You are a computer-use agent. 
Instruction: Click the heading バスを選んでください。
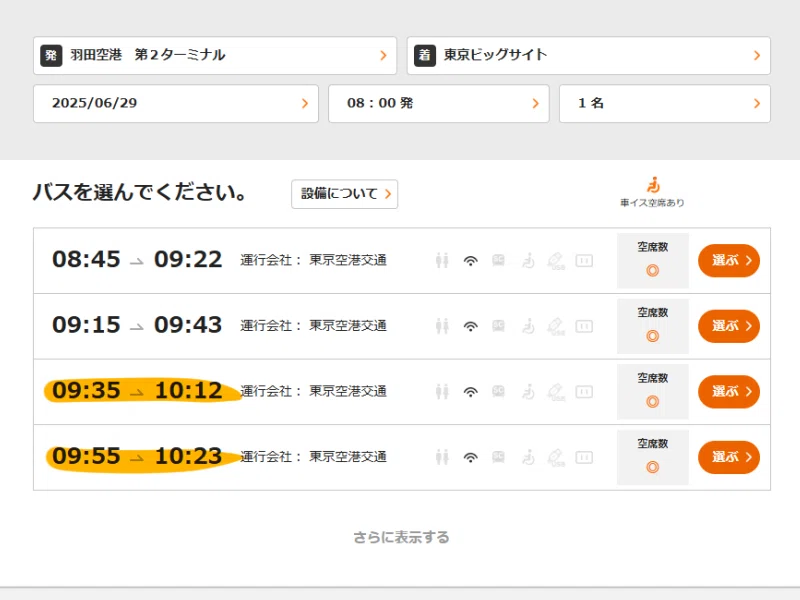(140, 192)
